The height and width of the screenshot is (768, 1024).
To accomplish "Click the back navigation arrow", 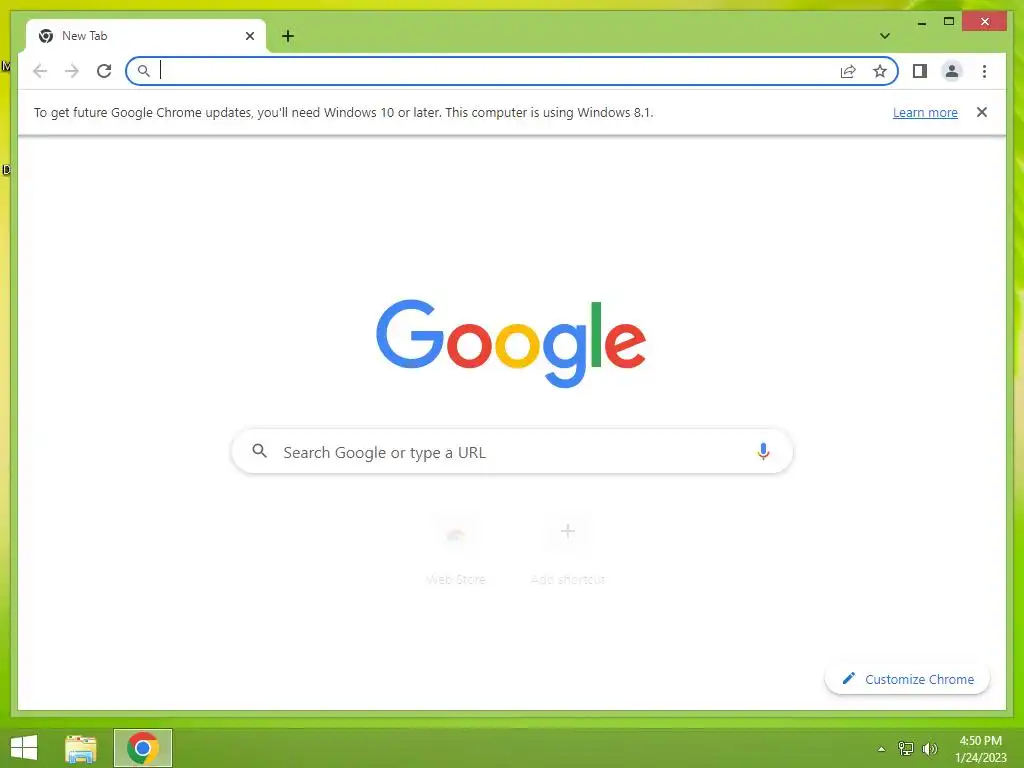I will click(40, 71).
